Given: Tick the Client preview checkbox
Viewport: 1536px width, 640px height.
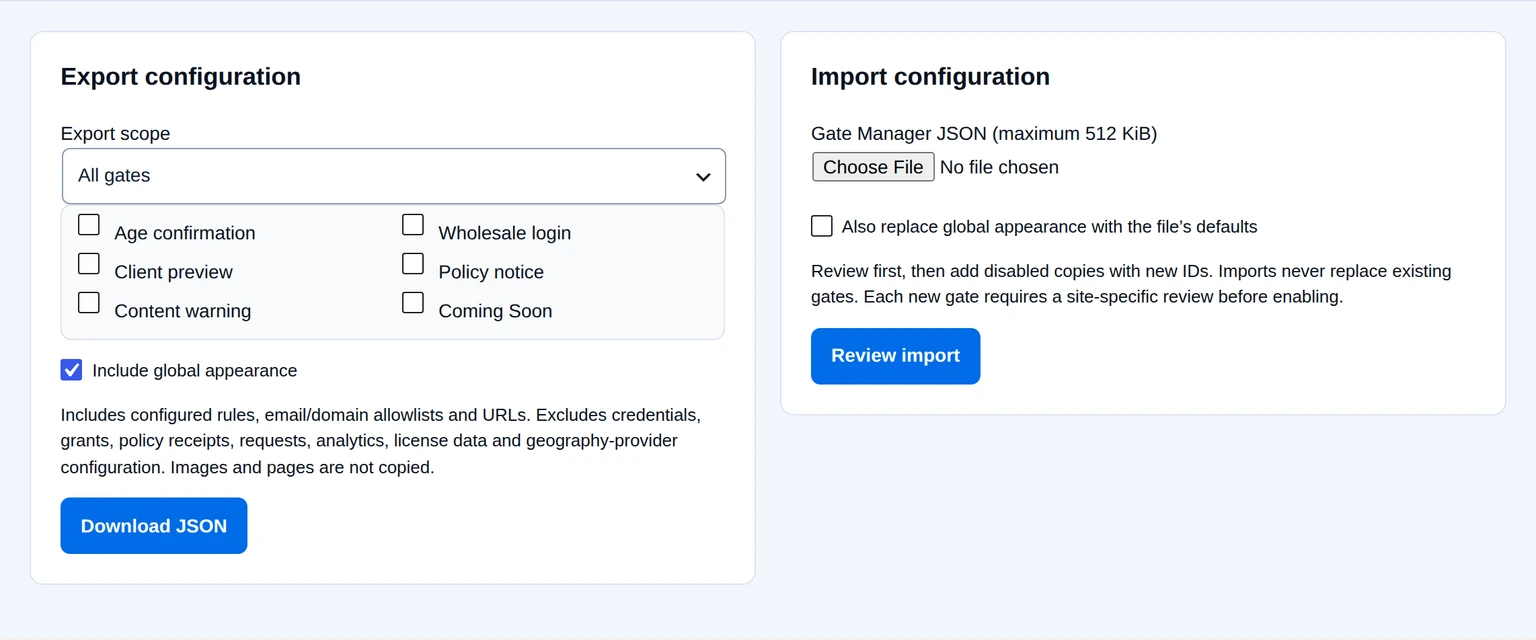Looking at the screenshot, I should click(x=89, y=264).
